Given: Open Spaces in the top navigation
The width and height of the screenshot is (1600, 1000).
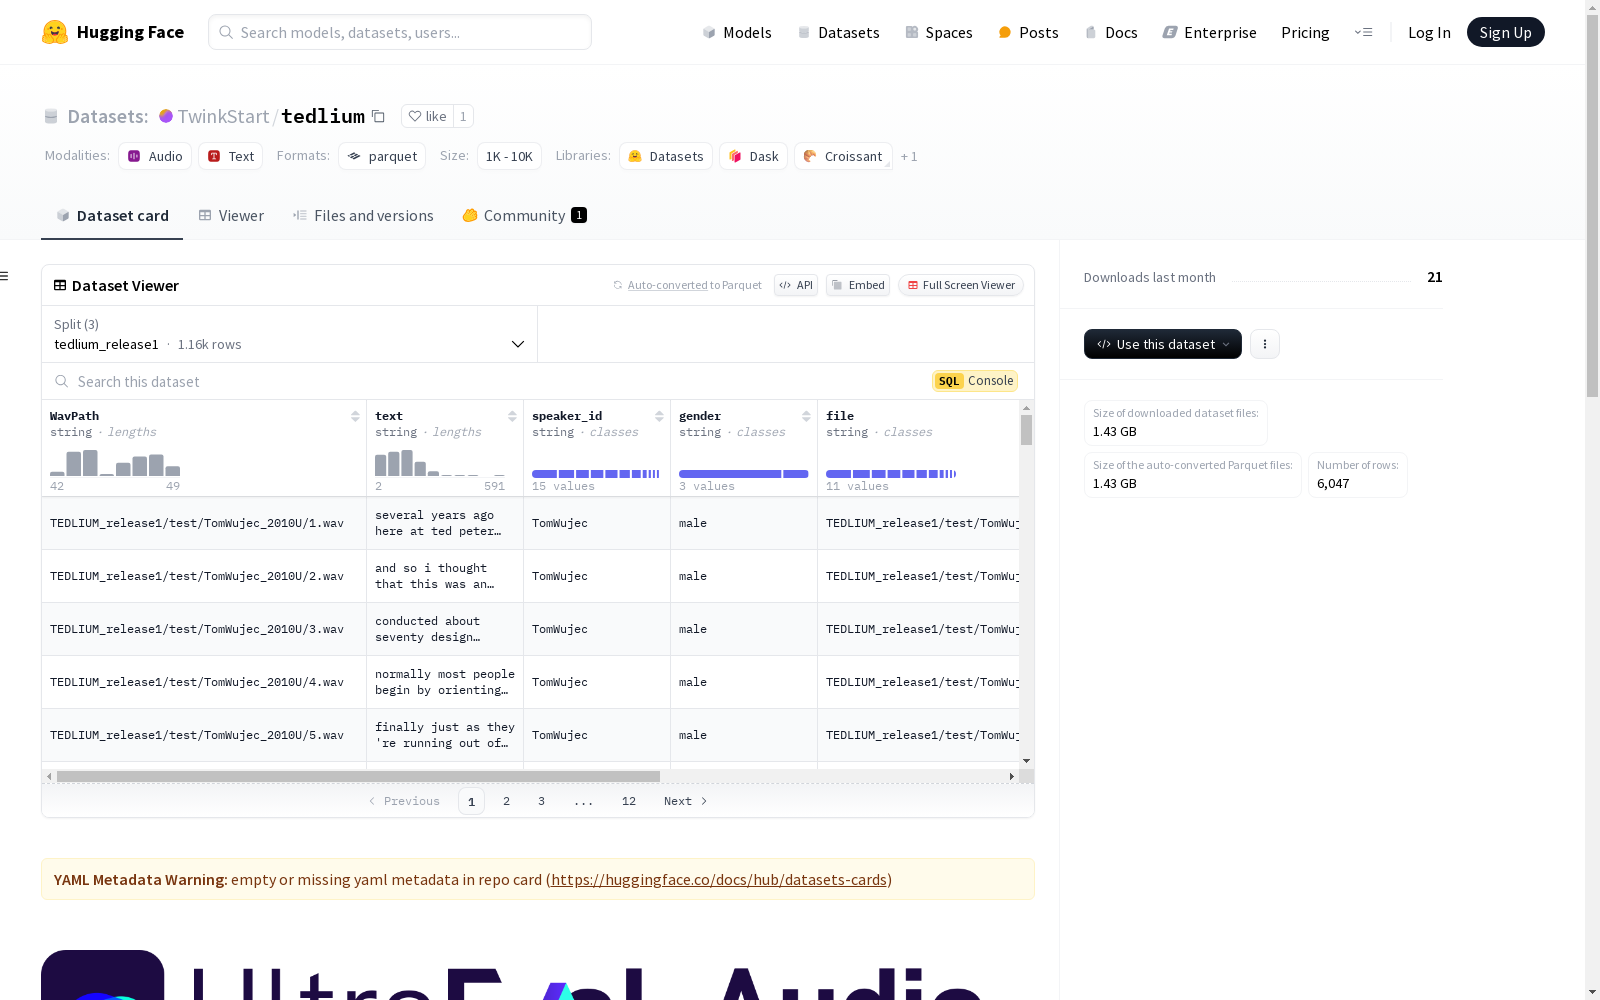Looking at the screenshot, I should [939, 32].
